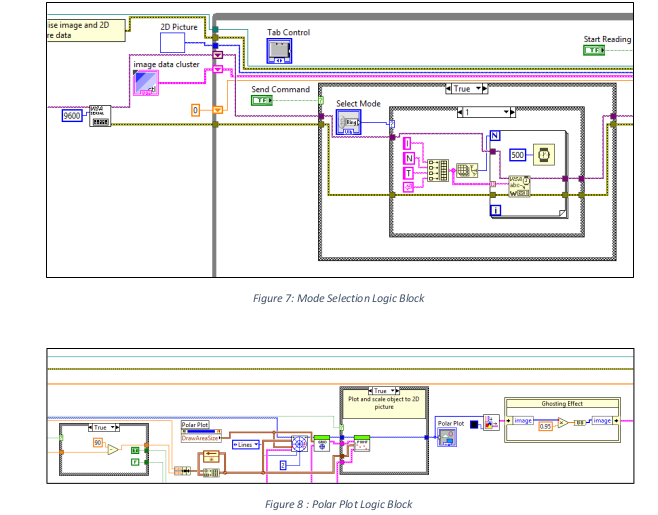Image resolution: width=658 pixels, height=515 pixels.
Task: Toggle the Send Command boolean terminal
Action: tap(262, 100)
